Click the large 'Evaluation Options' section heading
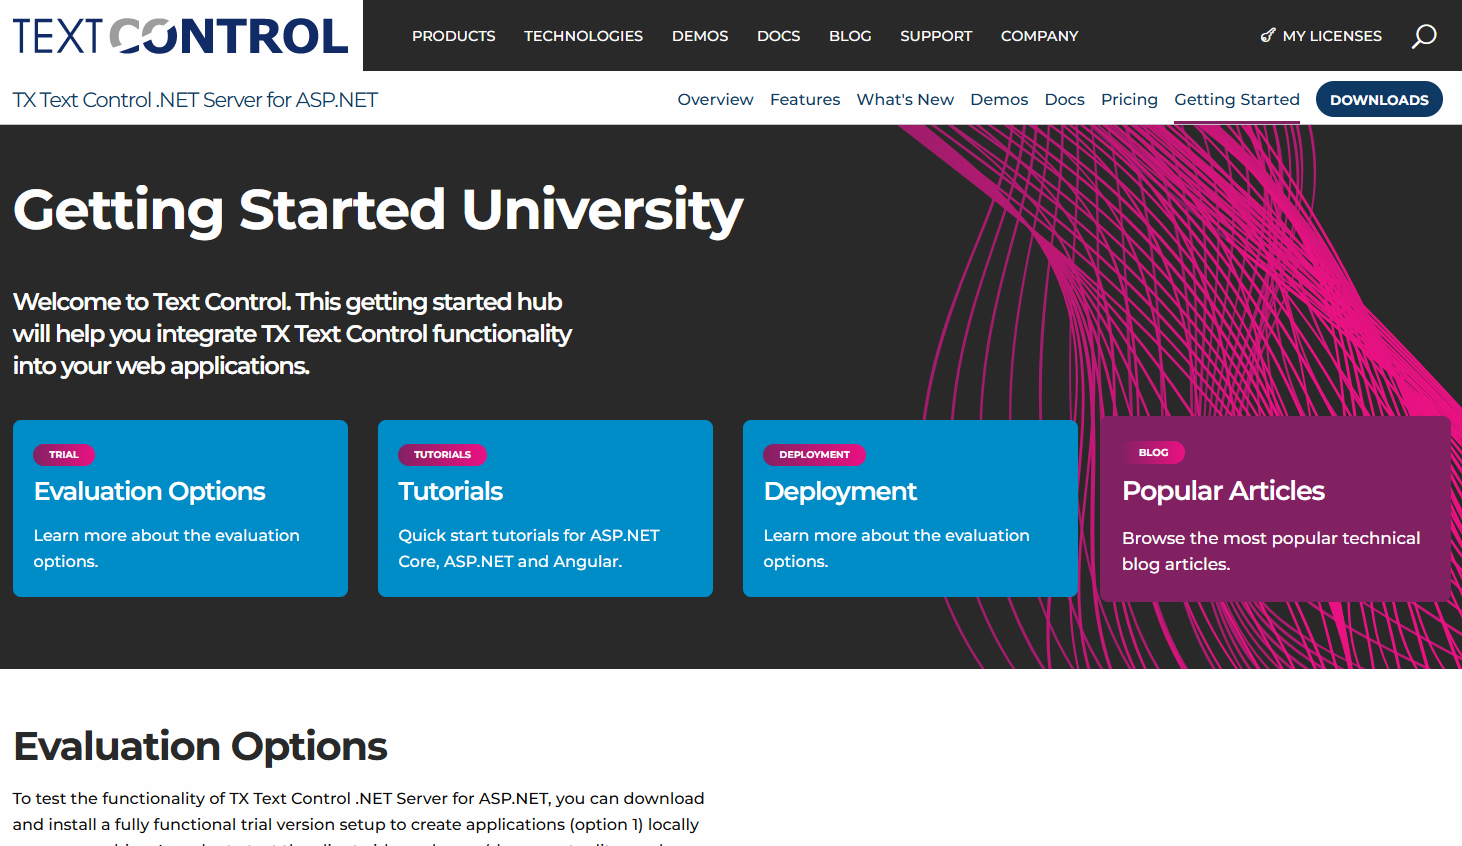1462x846 pixels. click(200, 746)
